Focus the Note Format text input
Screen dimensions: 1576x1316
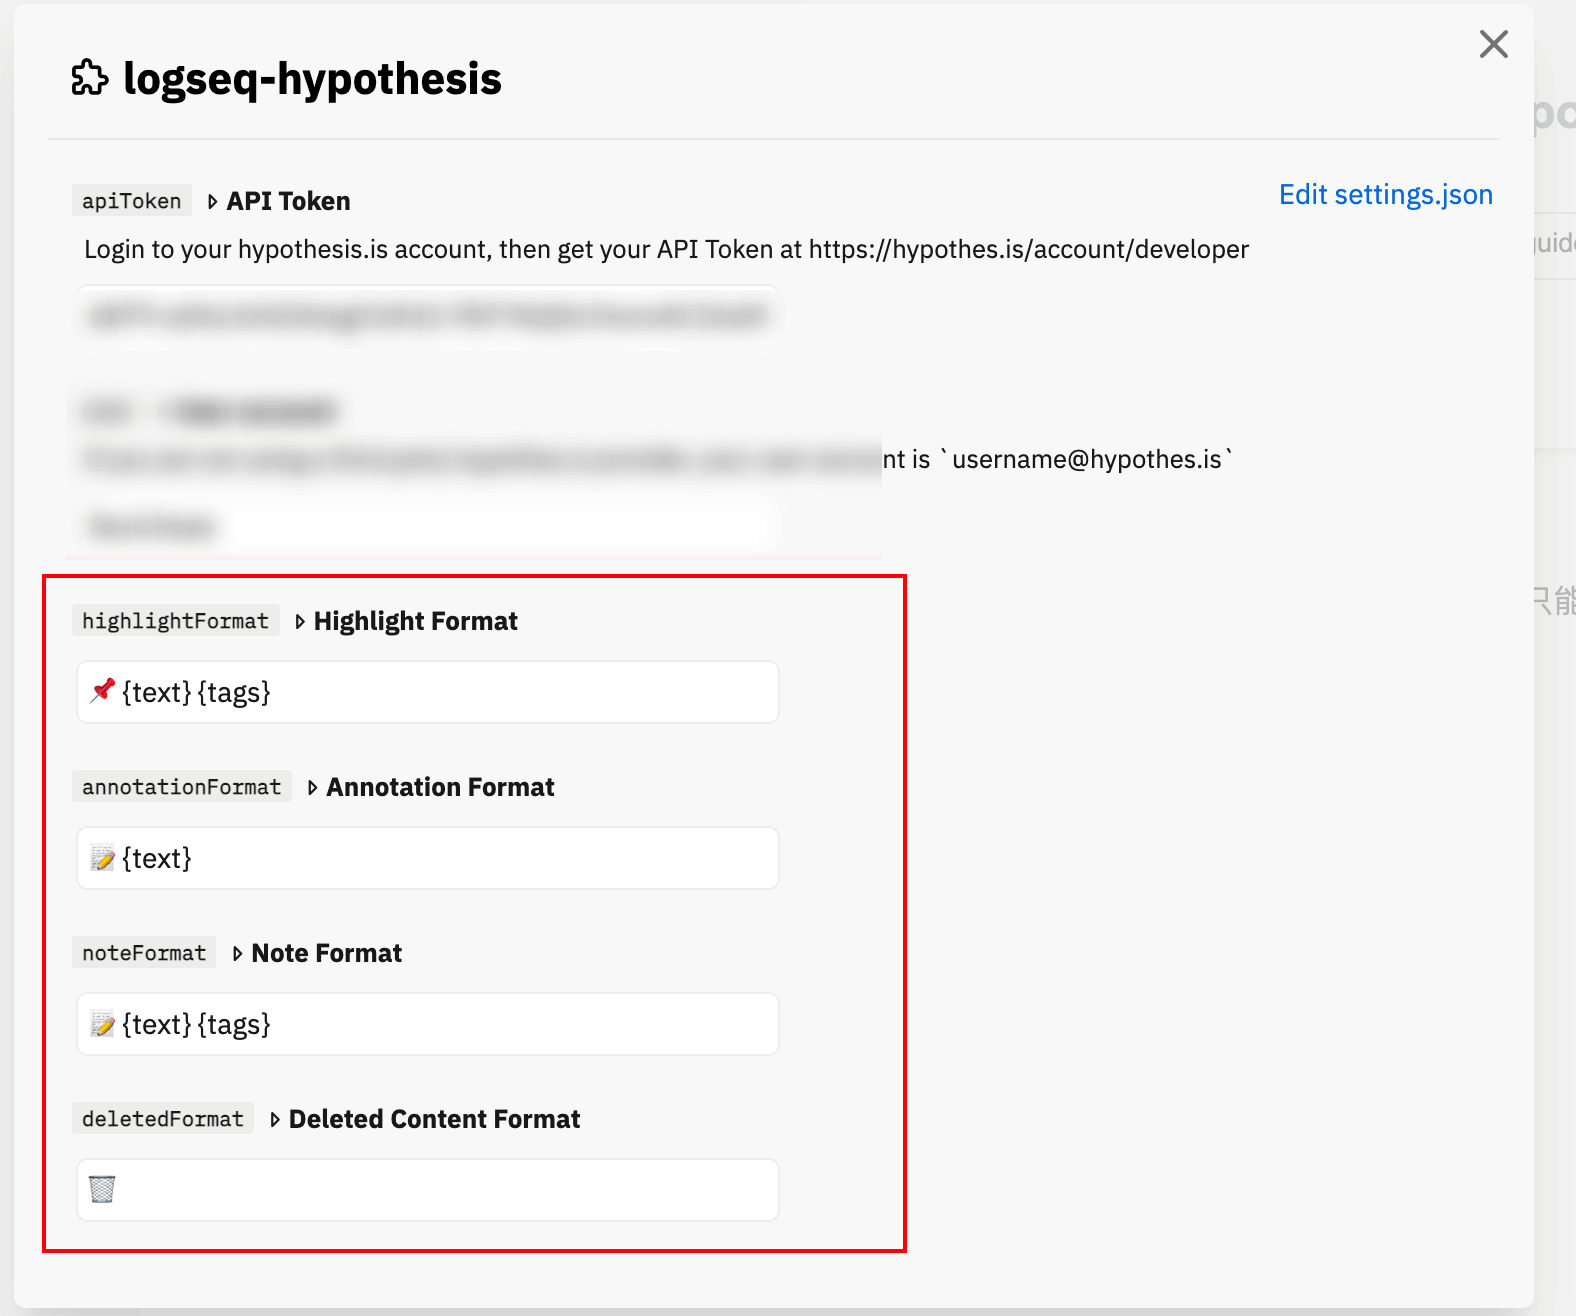(428, 1024)
